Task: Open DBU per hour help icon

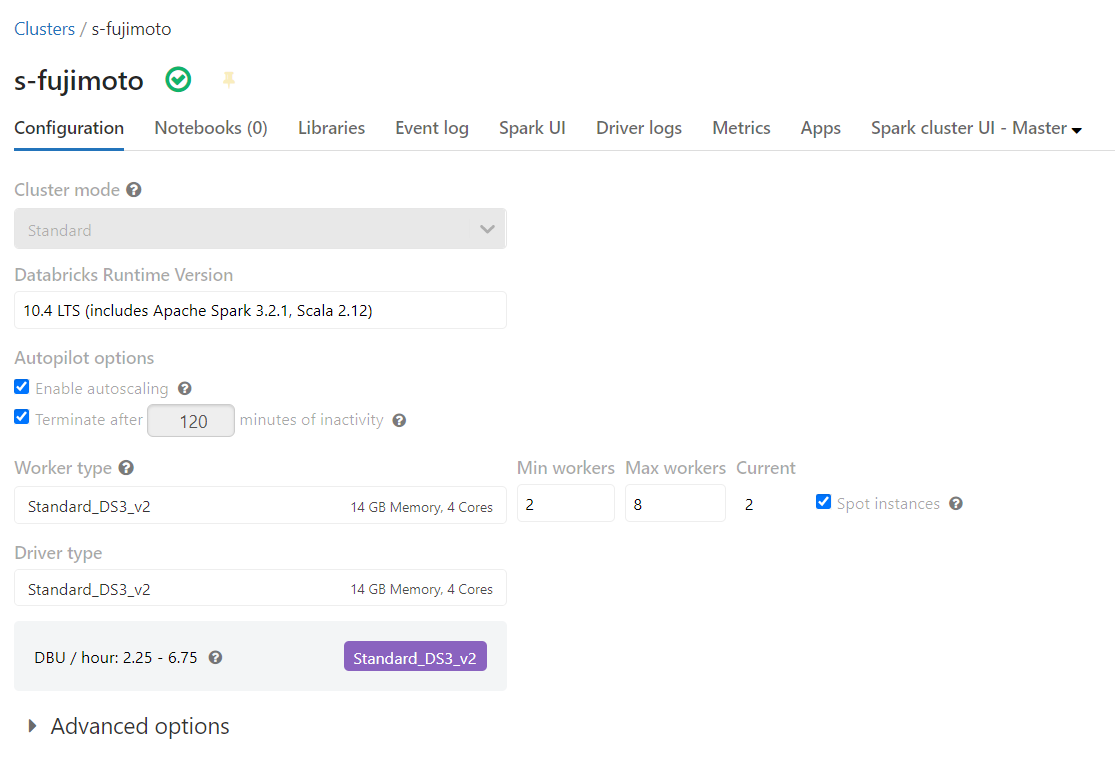Action: 215,658
